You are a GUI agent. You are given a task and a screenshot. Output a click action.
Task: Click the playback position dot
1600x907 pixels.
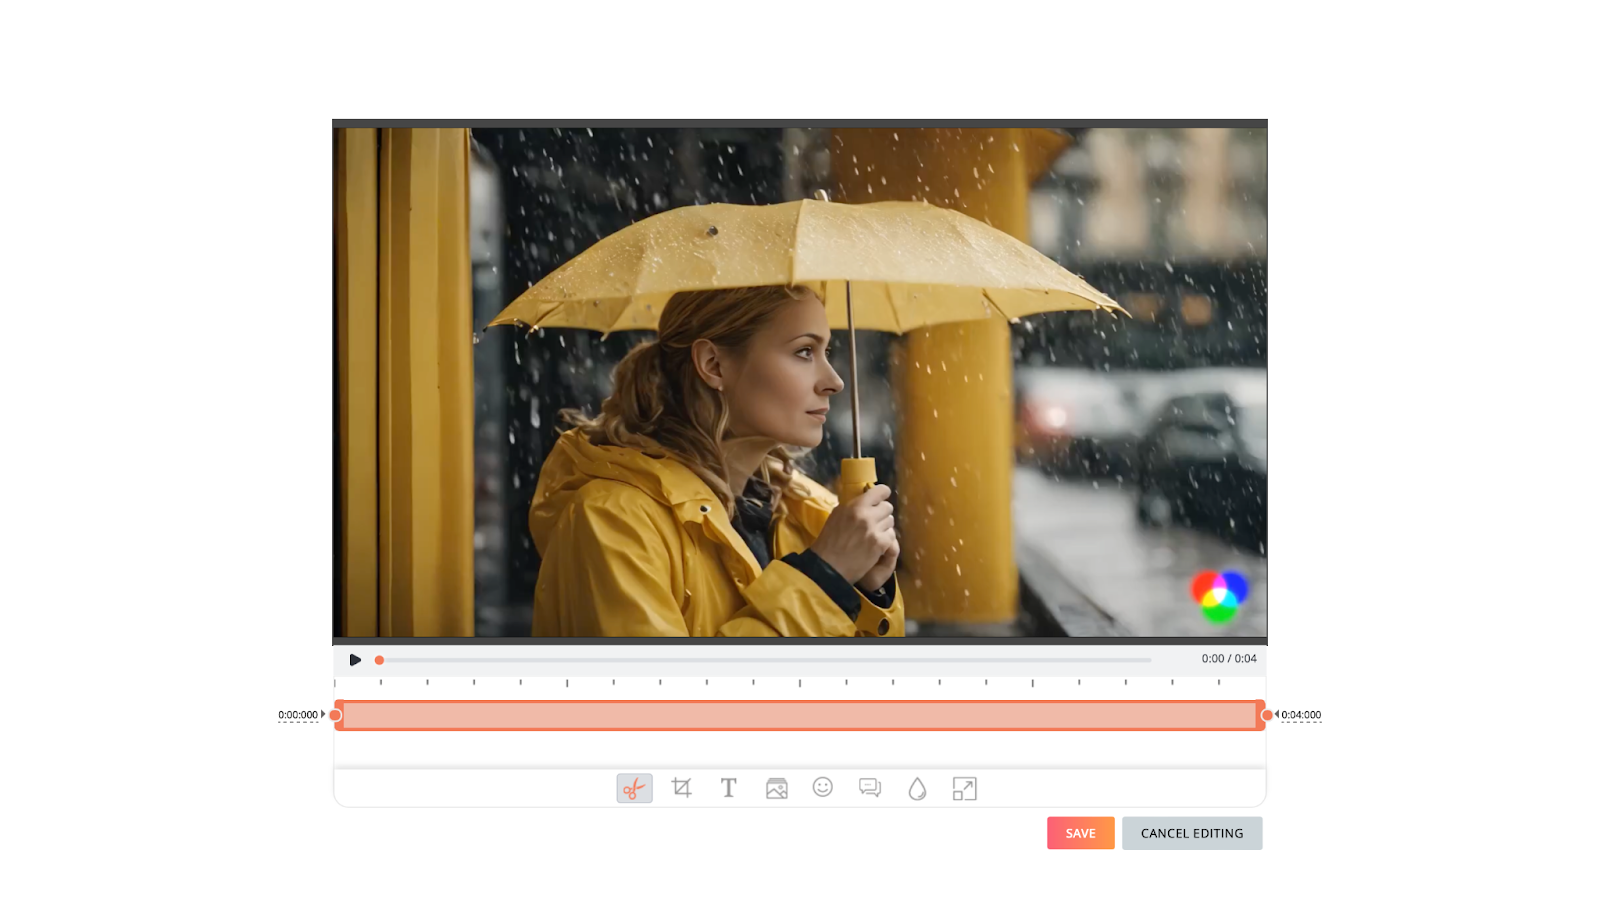[379, 660]
